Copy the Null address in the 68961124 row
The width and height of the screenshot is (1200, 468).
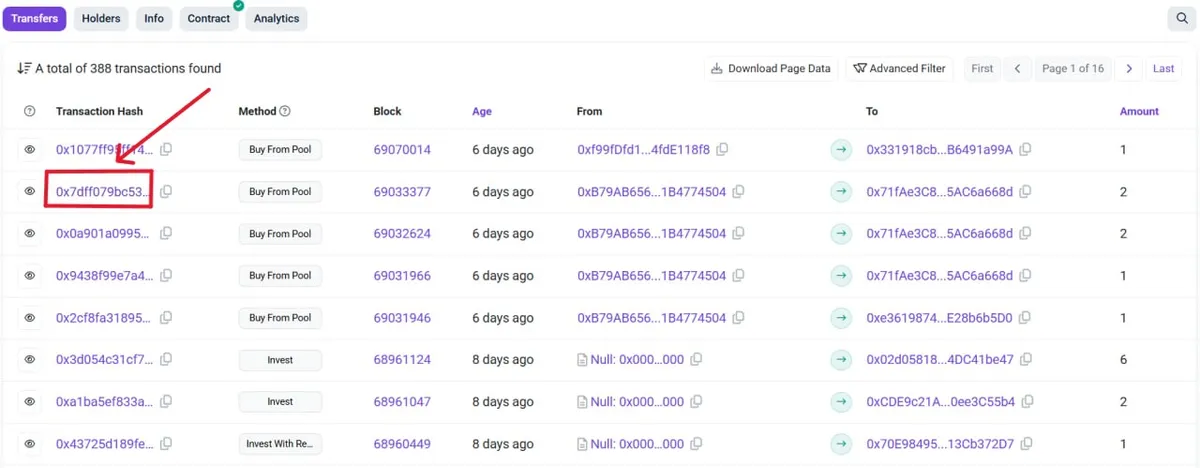click(x=696, y=359)
